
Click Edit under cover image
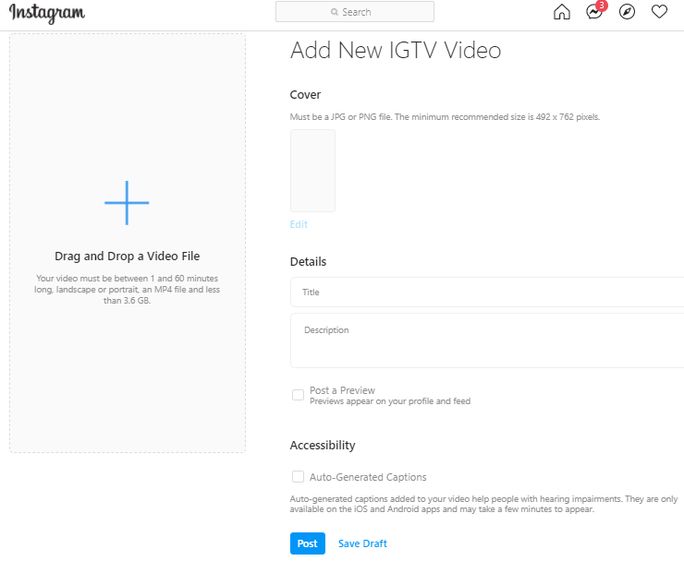(x=299, y=224)
